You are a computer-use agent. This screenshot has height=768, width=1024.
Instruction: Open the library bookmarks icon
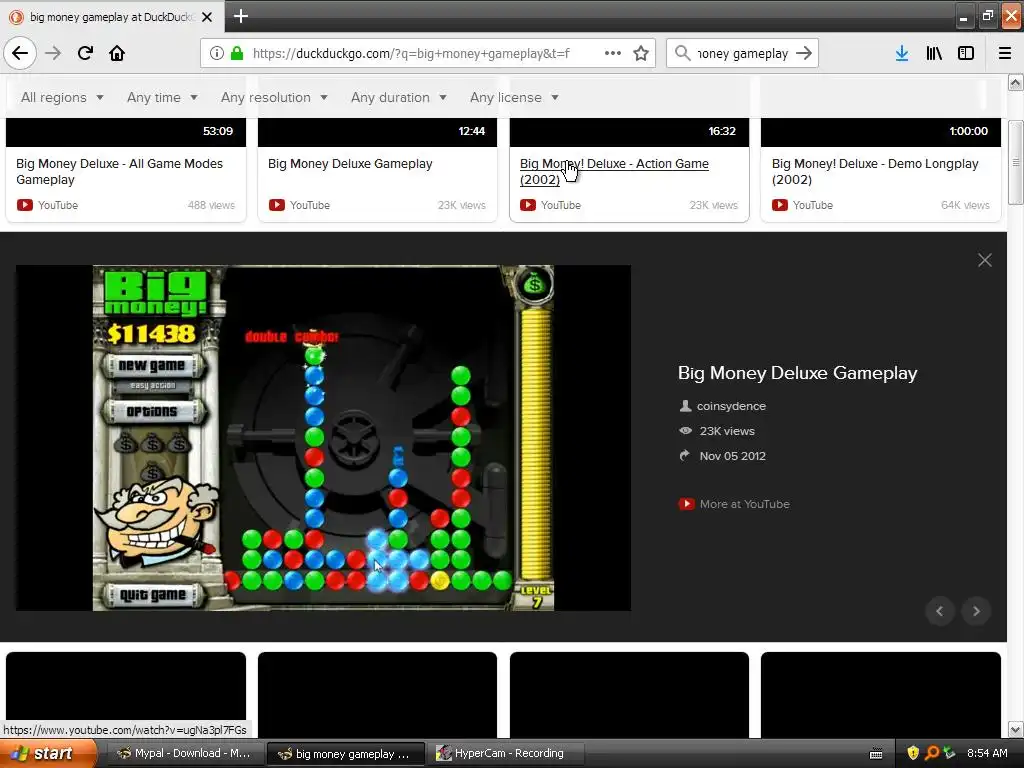(x=934, y=53)
